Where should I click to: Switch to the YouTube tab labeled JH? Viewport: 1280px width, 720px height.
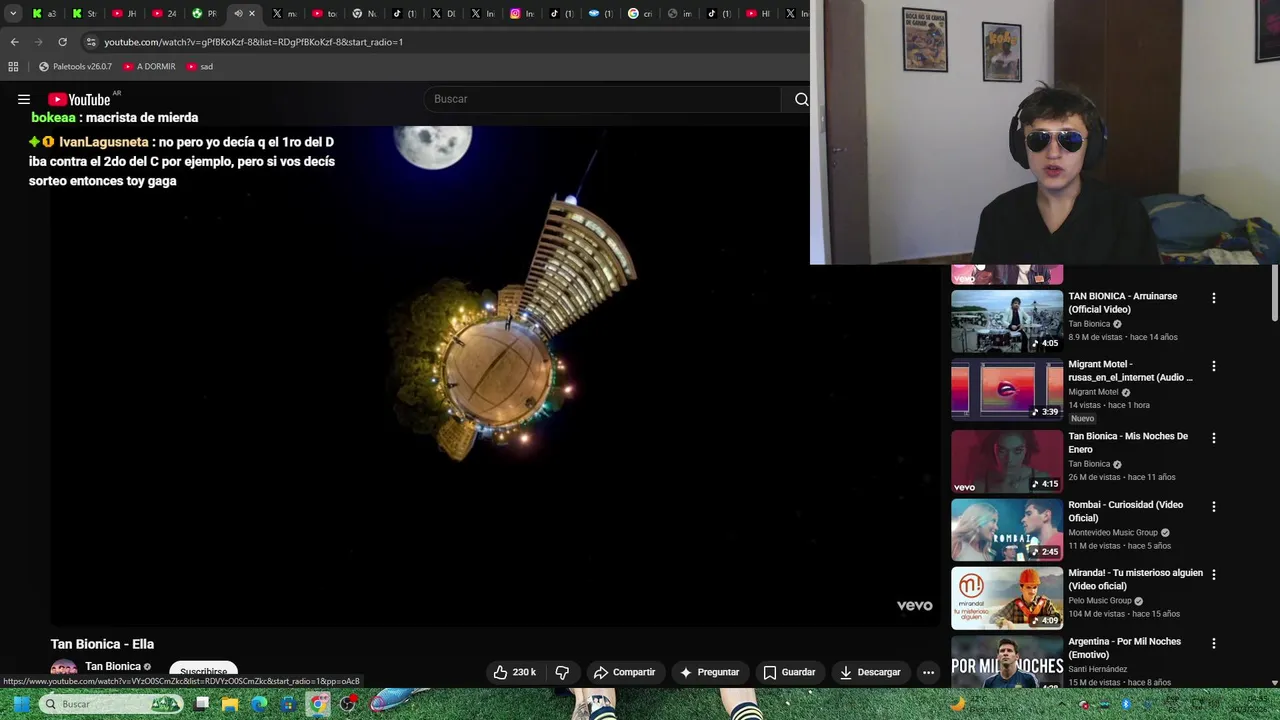click(x=124, y=13)
